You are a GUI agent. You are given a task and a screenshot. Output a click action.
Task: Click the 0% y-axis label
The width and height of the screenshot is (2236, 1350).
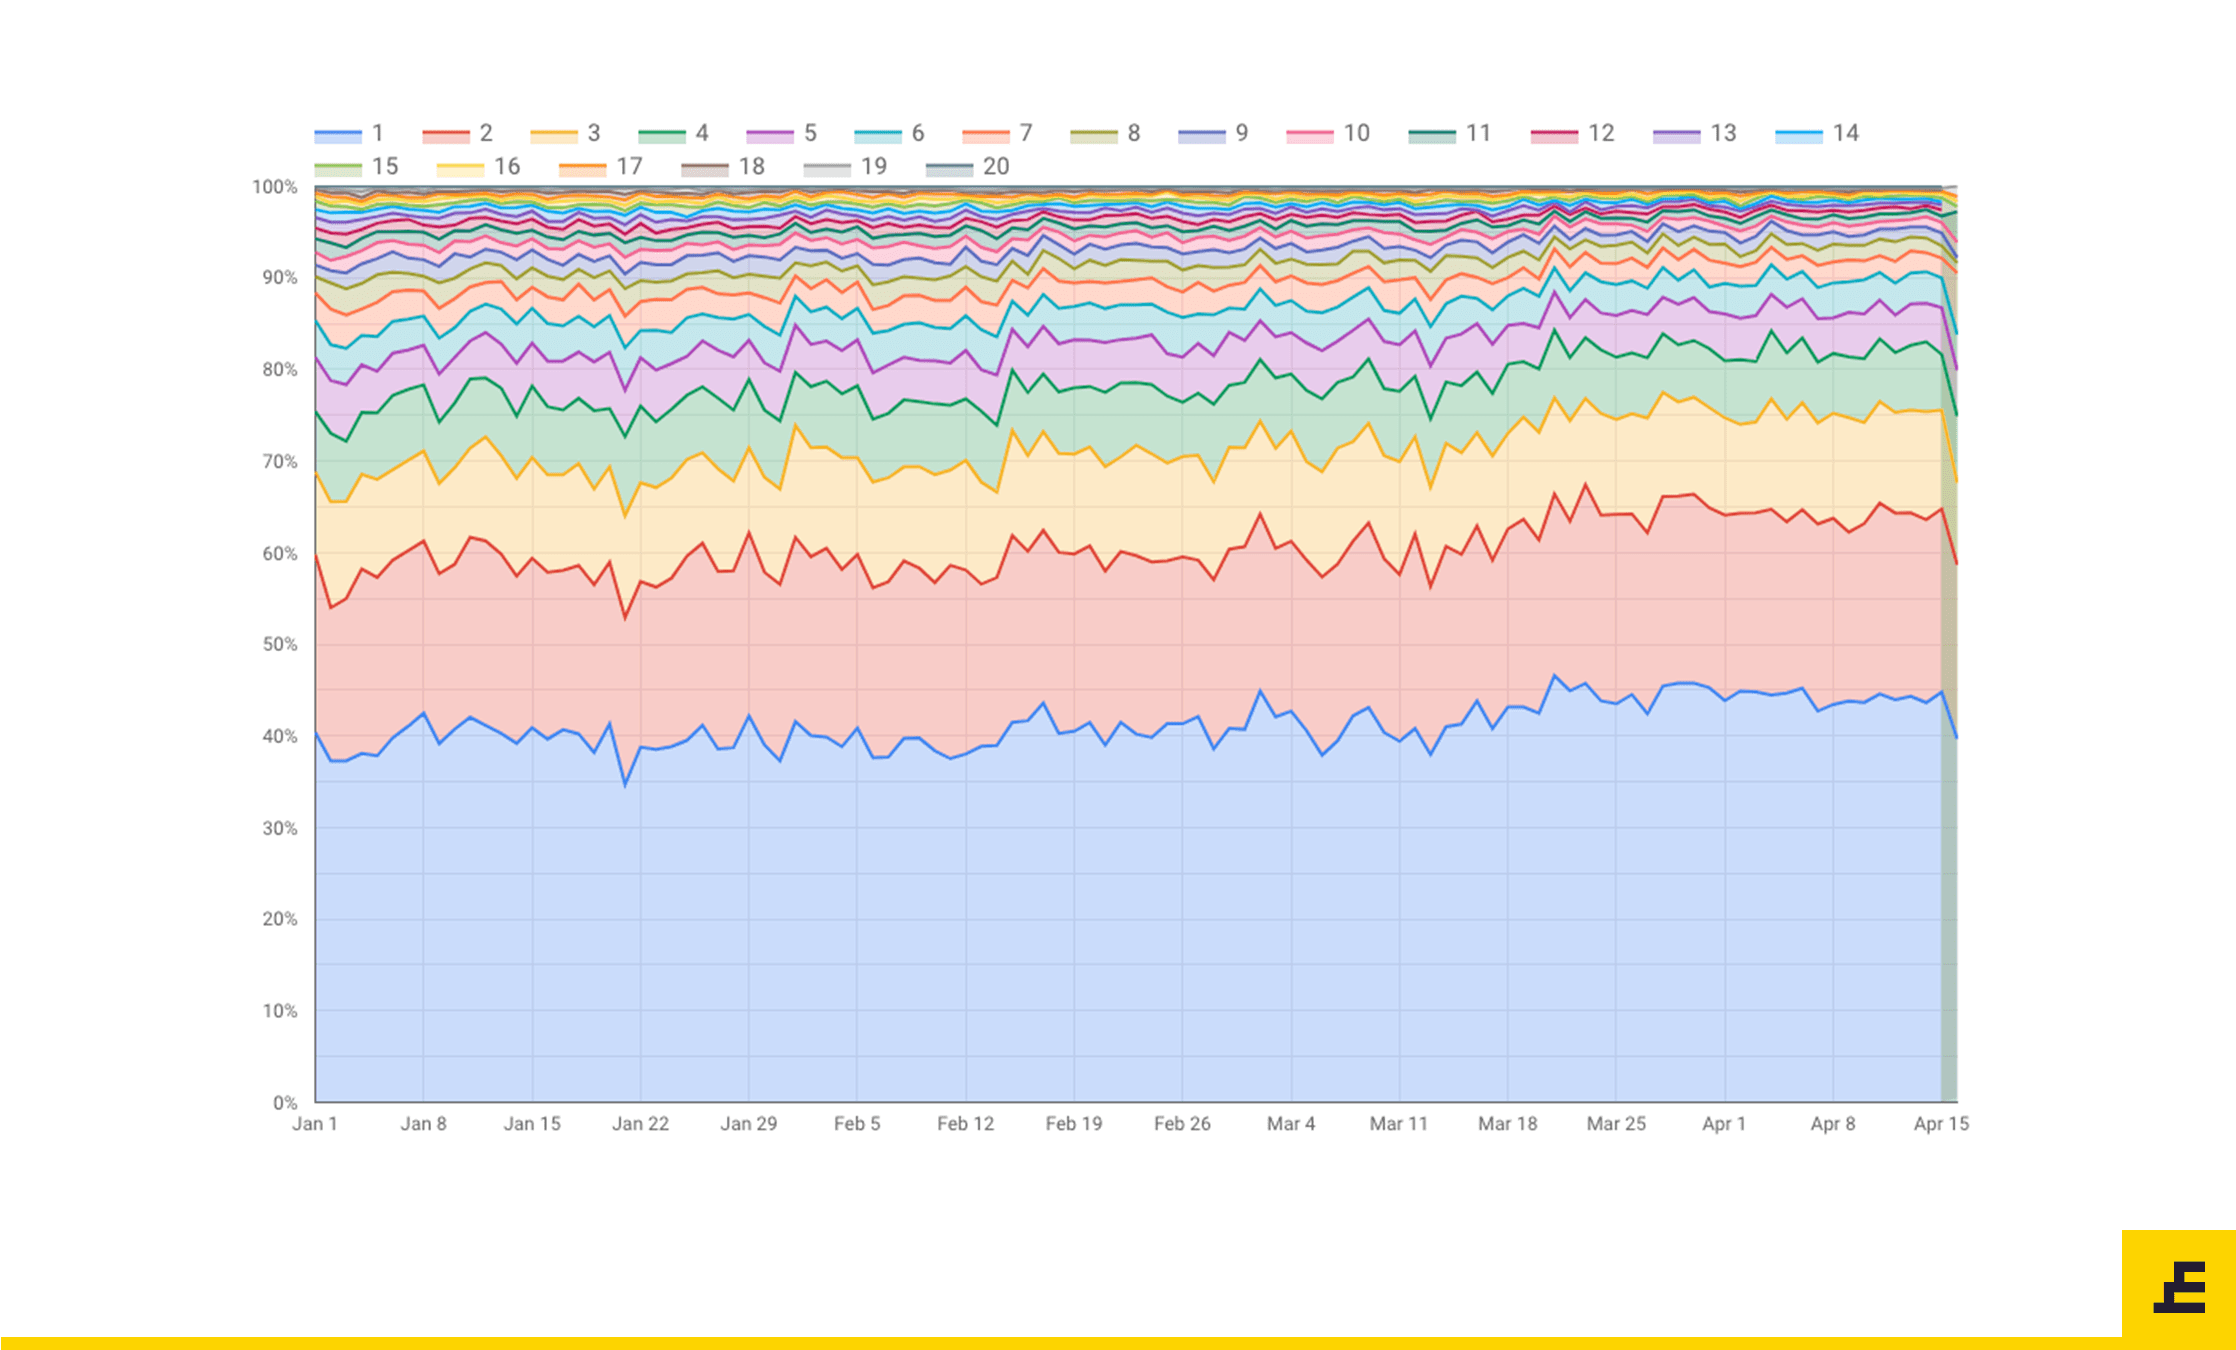point(285,1103)
